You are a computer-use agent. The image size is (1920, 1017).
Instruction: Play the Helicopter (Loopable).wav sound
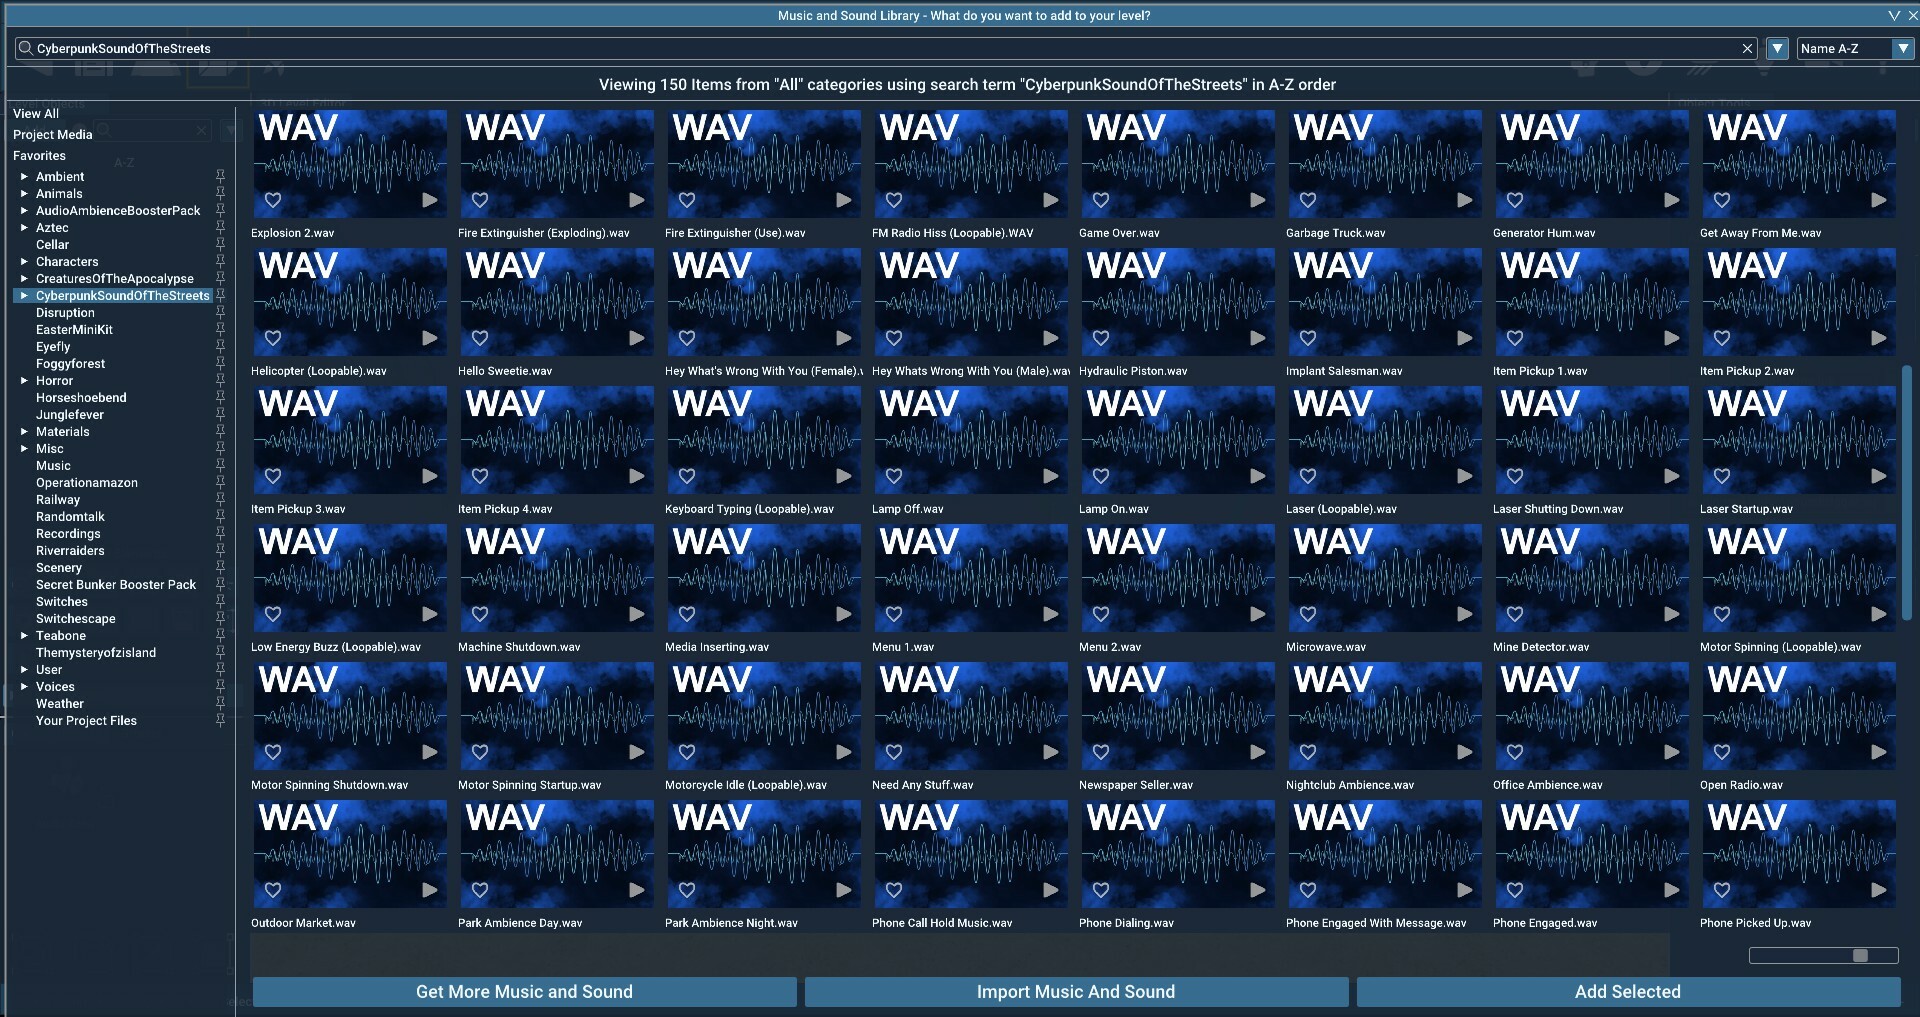tap(430, 339)
